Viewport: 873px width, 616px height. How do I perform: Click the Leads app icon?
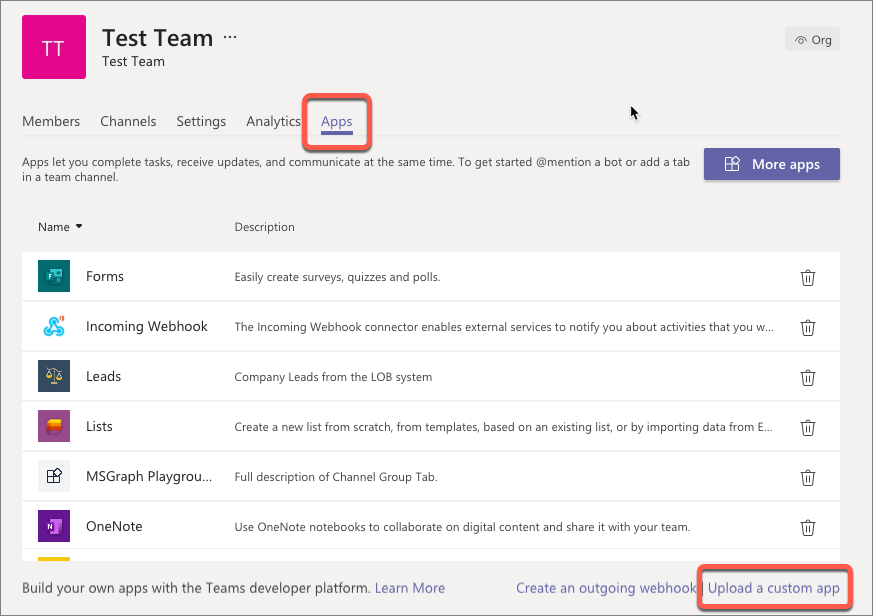click(54, 376)
